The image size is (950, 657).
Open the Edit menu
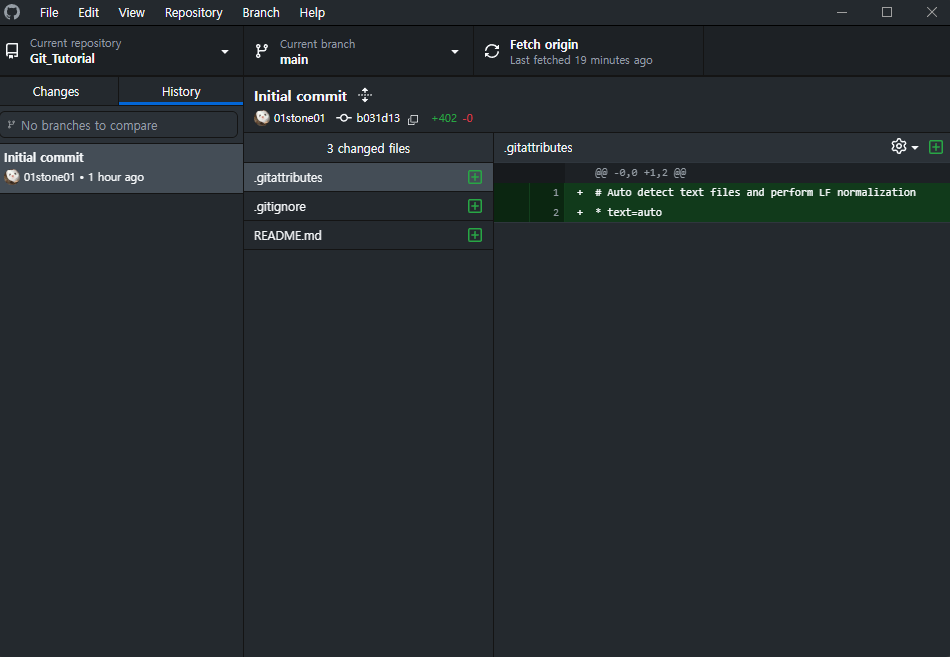pyautogui.click(x=88, y=13)
